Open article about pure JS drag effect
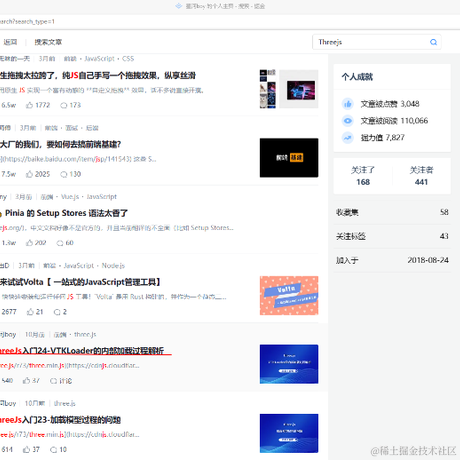This screenshot has height=460, width=460. 98,76
